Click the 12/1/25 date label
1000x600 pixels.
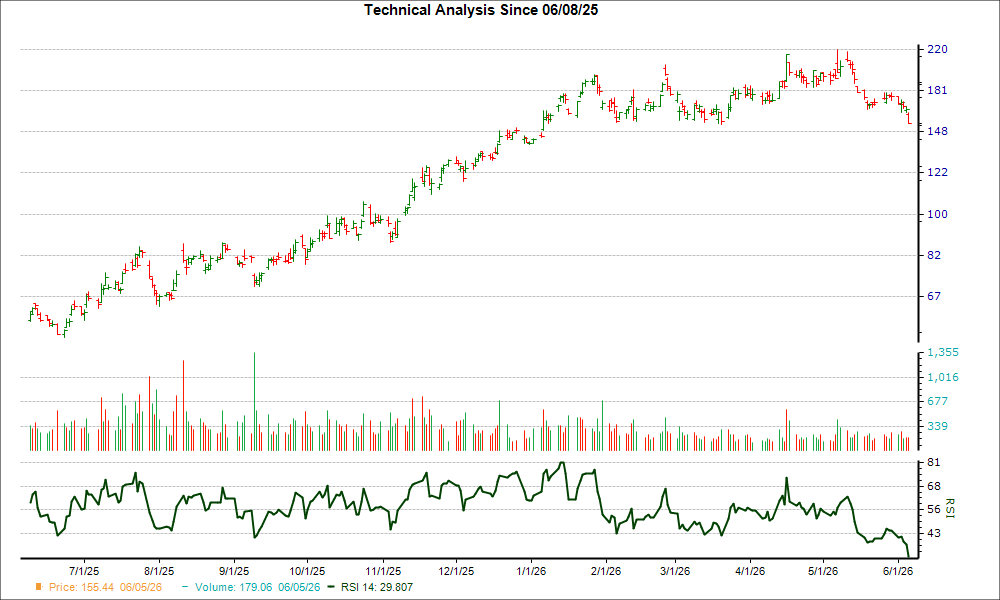coord(457,571)
